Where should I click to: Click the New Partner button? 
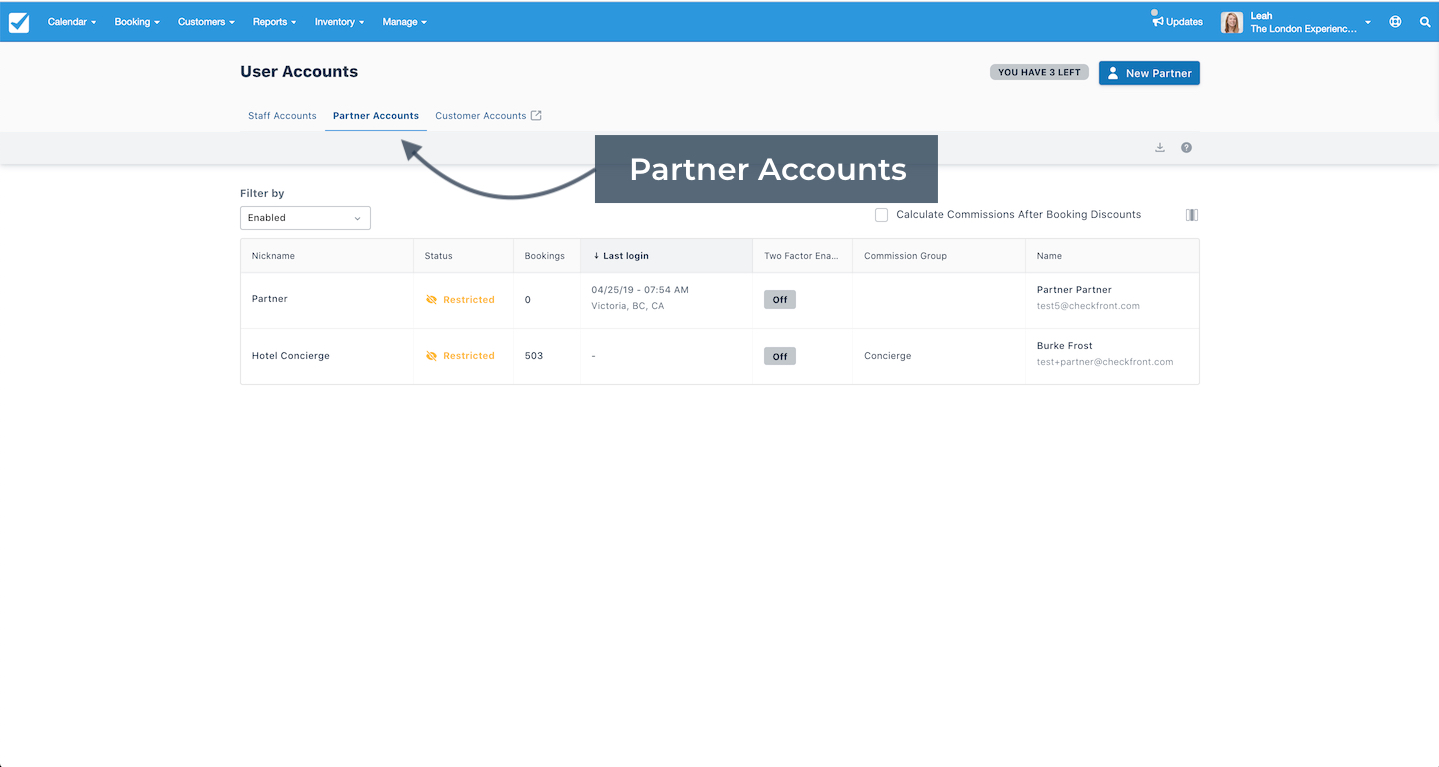(1149, 73)
